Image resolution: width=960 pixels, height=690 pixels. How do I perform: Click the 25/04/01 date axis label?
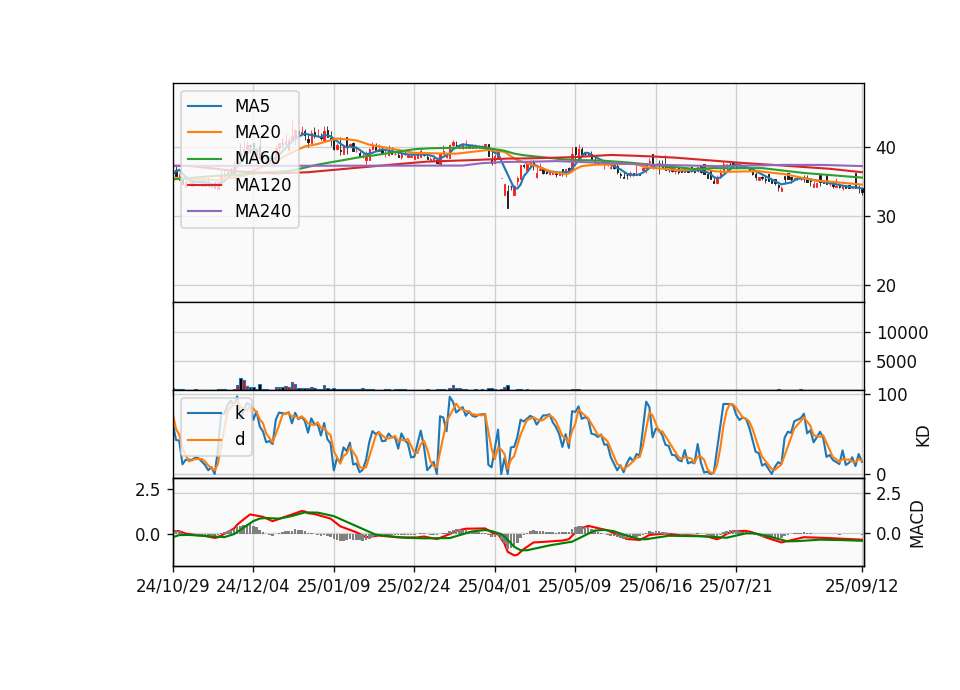(x=495, y=586)
